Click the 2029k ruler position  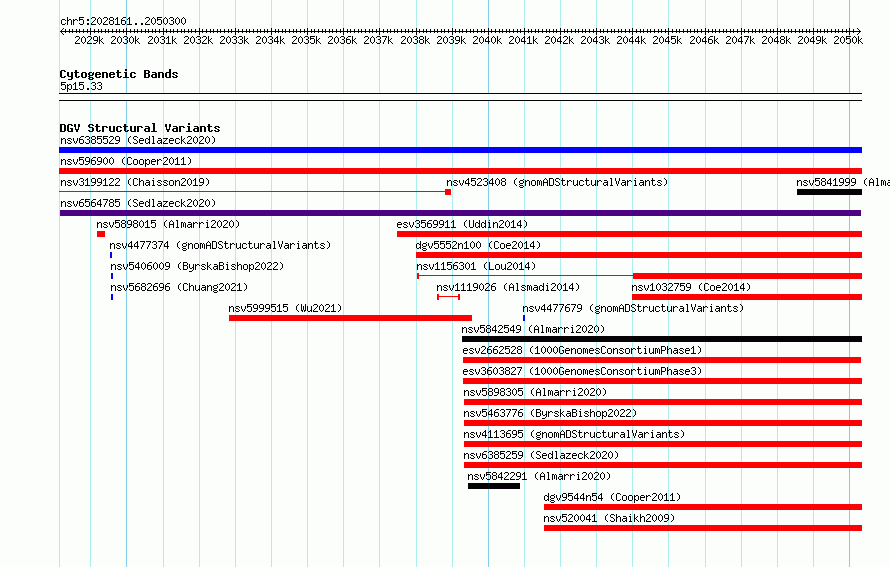coord(89,40)
